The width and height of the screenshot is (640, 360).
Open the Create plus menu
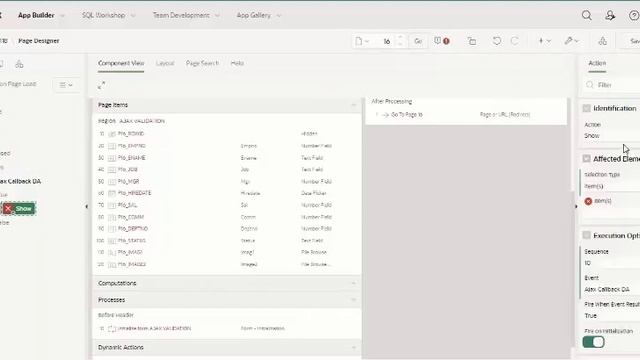544,41
